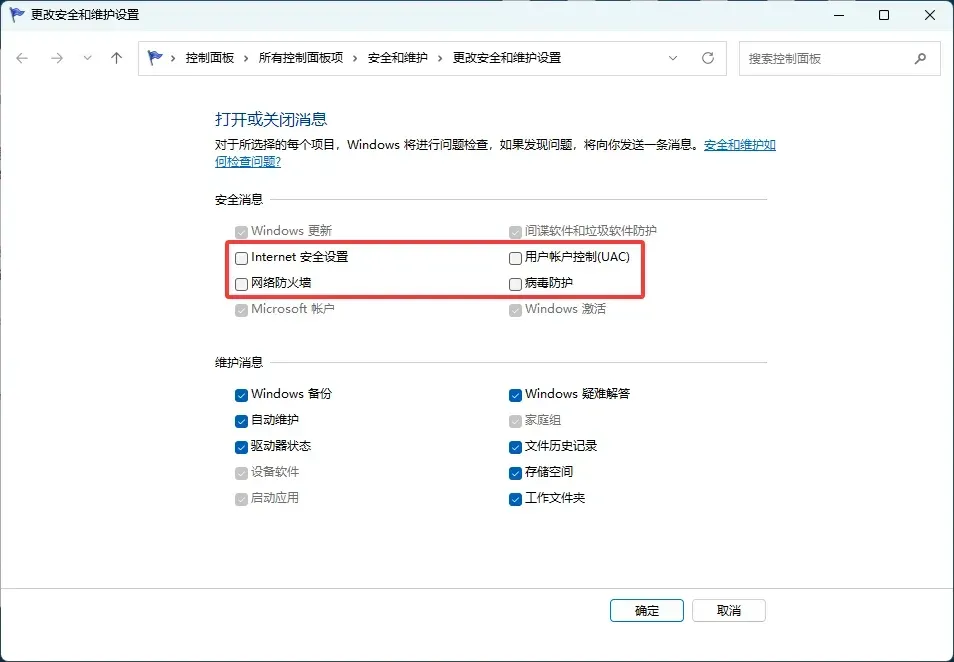Expand chevron after 控制面板 breadcrumb
Image resolution: width=954 pixels, height=662 pixels.
point(247,58)
